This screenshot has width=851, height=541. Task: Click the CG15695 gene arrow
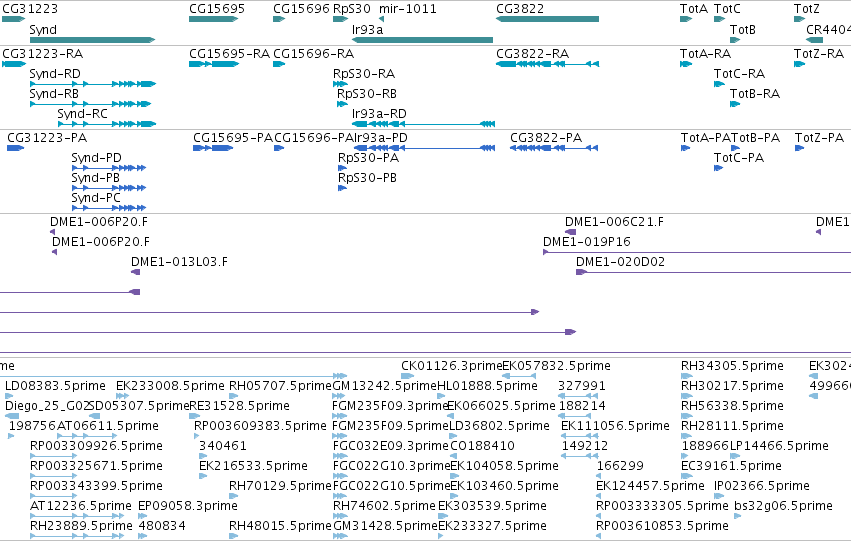(x=213, y=19)
